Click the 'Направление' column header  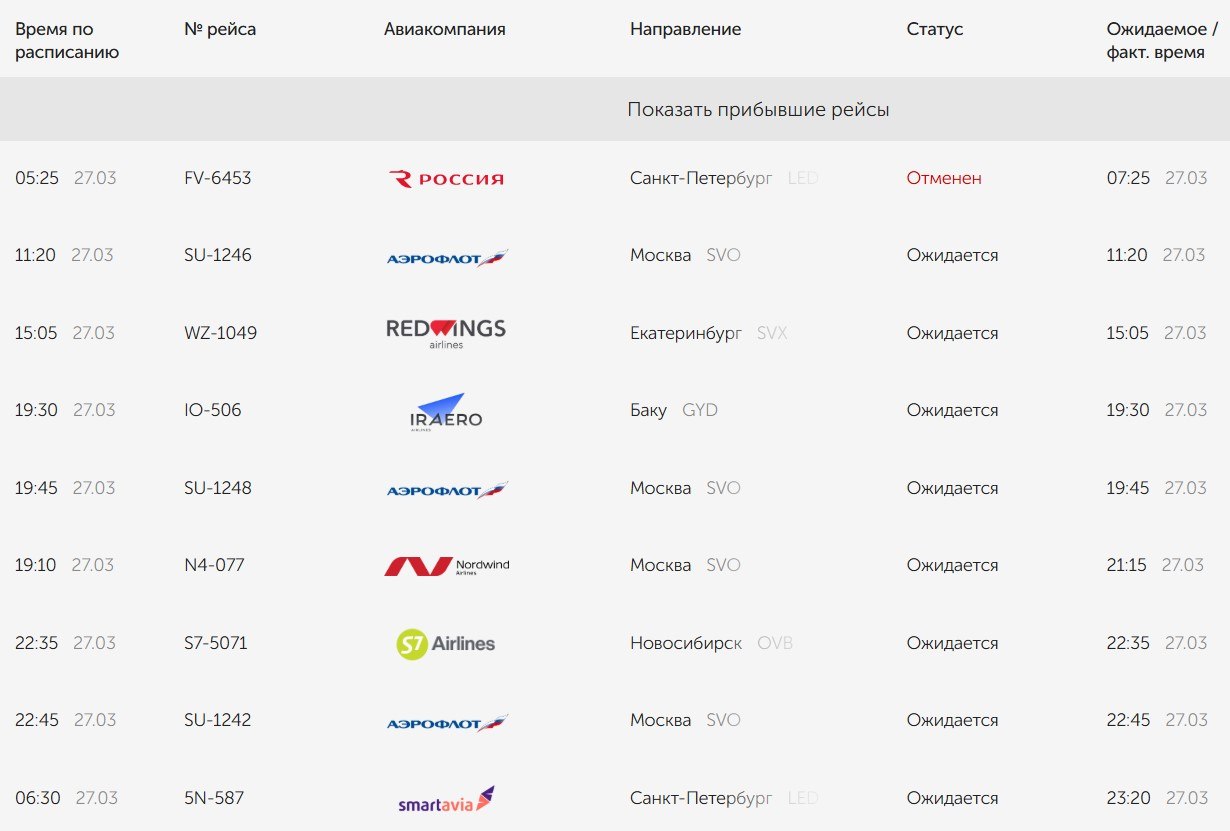click(x=685, y=29)
